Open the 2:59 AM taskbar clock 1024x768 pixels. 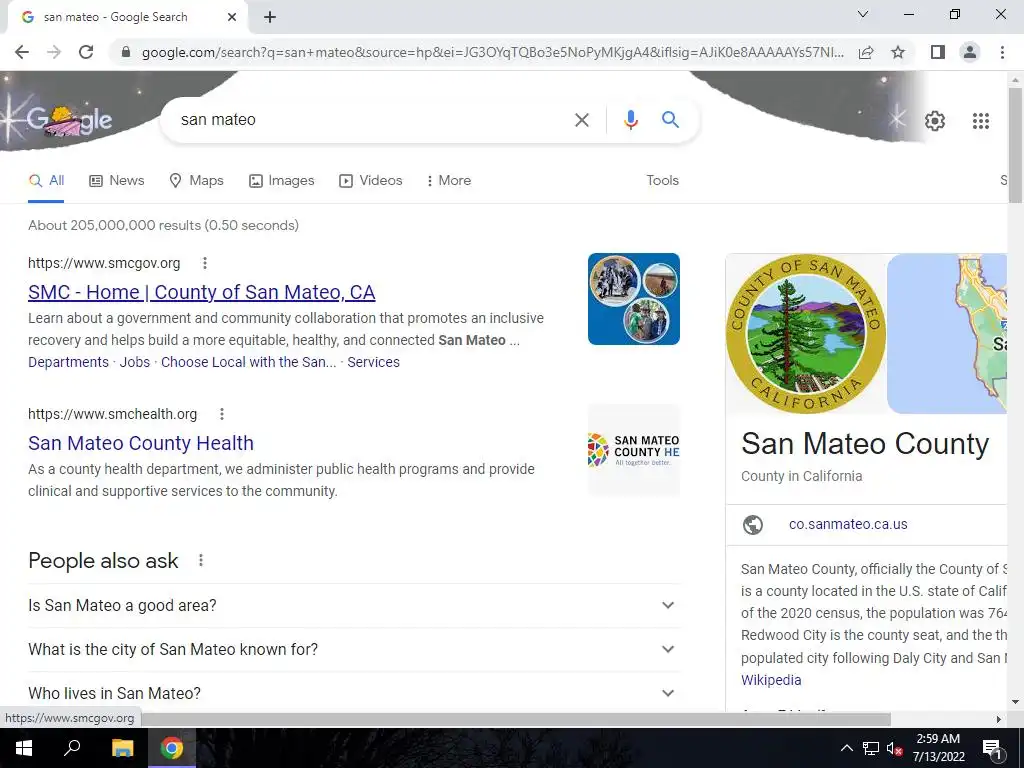[x=938, y=748]
